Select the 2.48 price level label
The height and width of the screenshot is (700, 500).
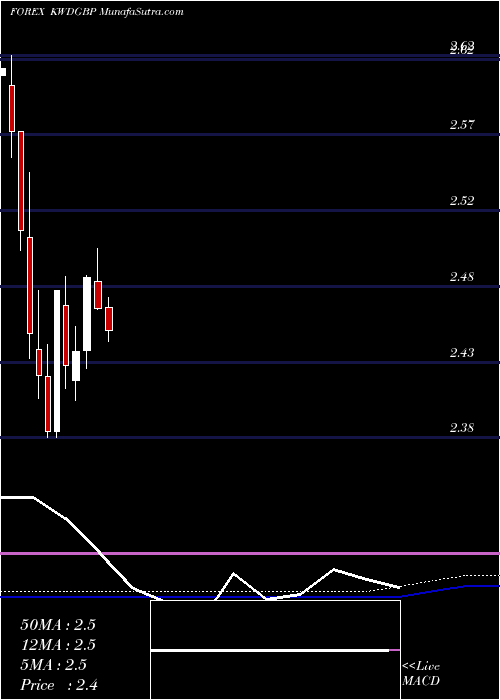click(x=462, y=277)
